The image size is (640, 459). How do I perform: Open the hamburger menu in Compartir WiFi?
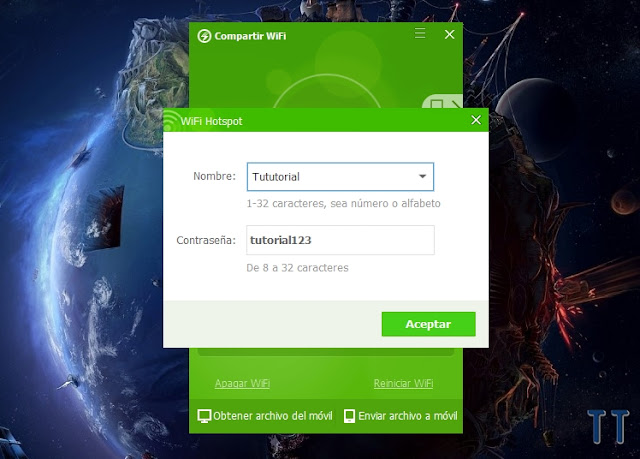420,33
